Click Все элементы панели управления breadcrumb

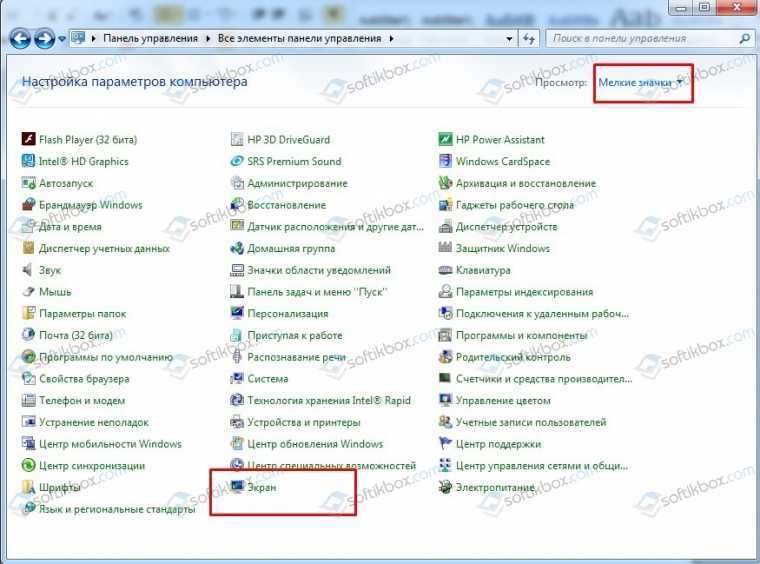(x=300, y=38)
